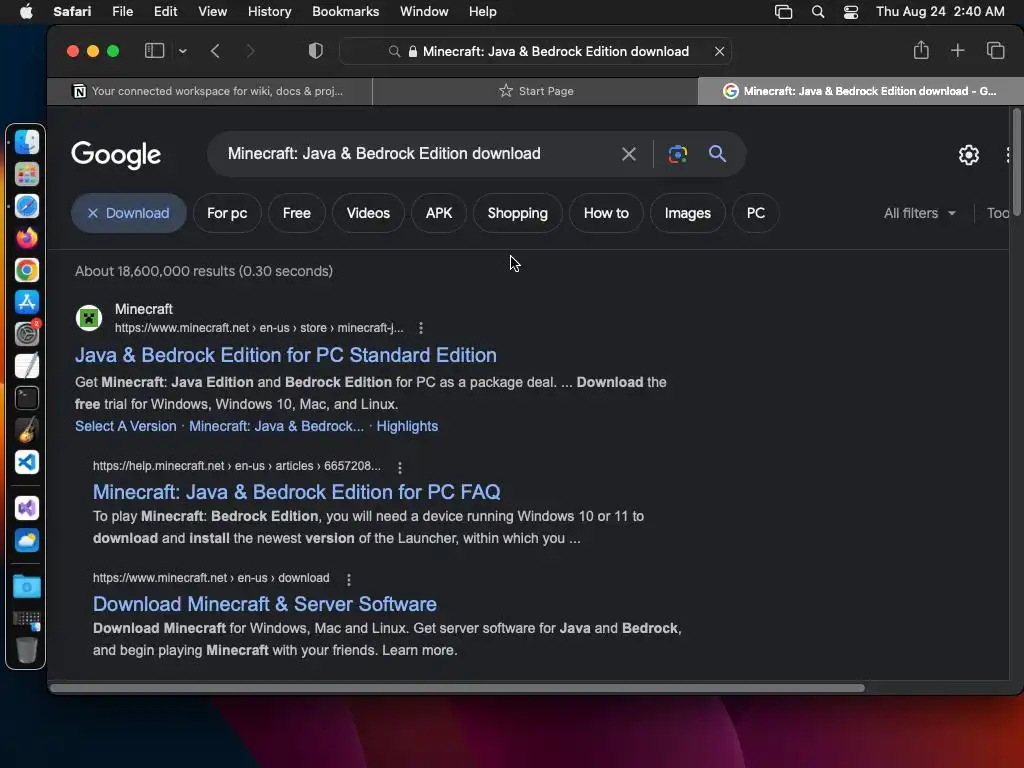Open Minecraft: Java & Bedrock Edition for PC FAQ
Viewport: 1024px width, 768px height.
pos(296,491)
